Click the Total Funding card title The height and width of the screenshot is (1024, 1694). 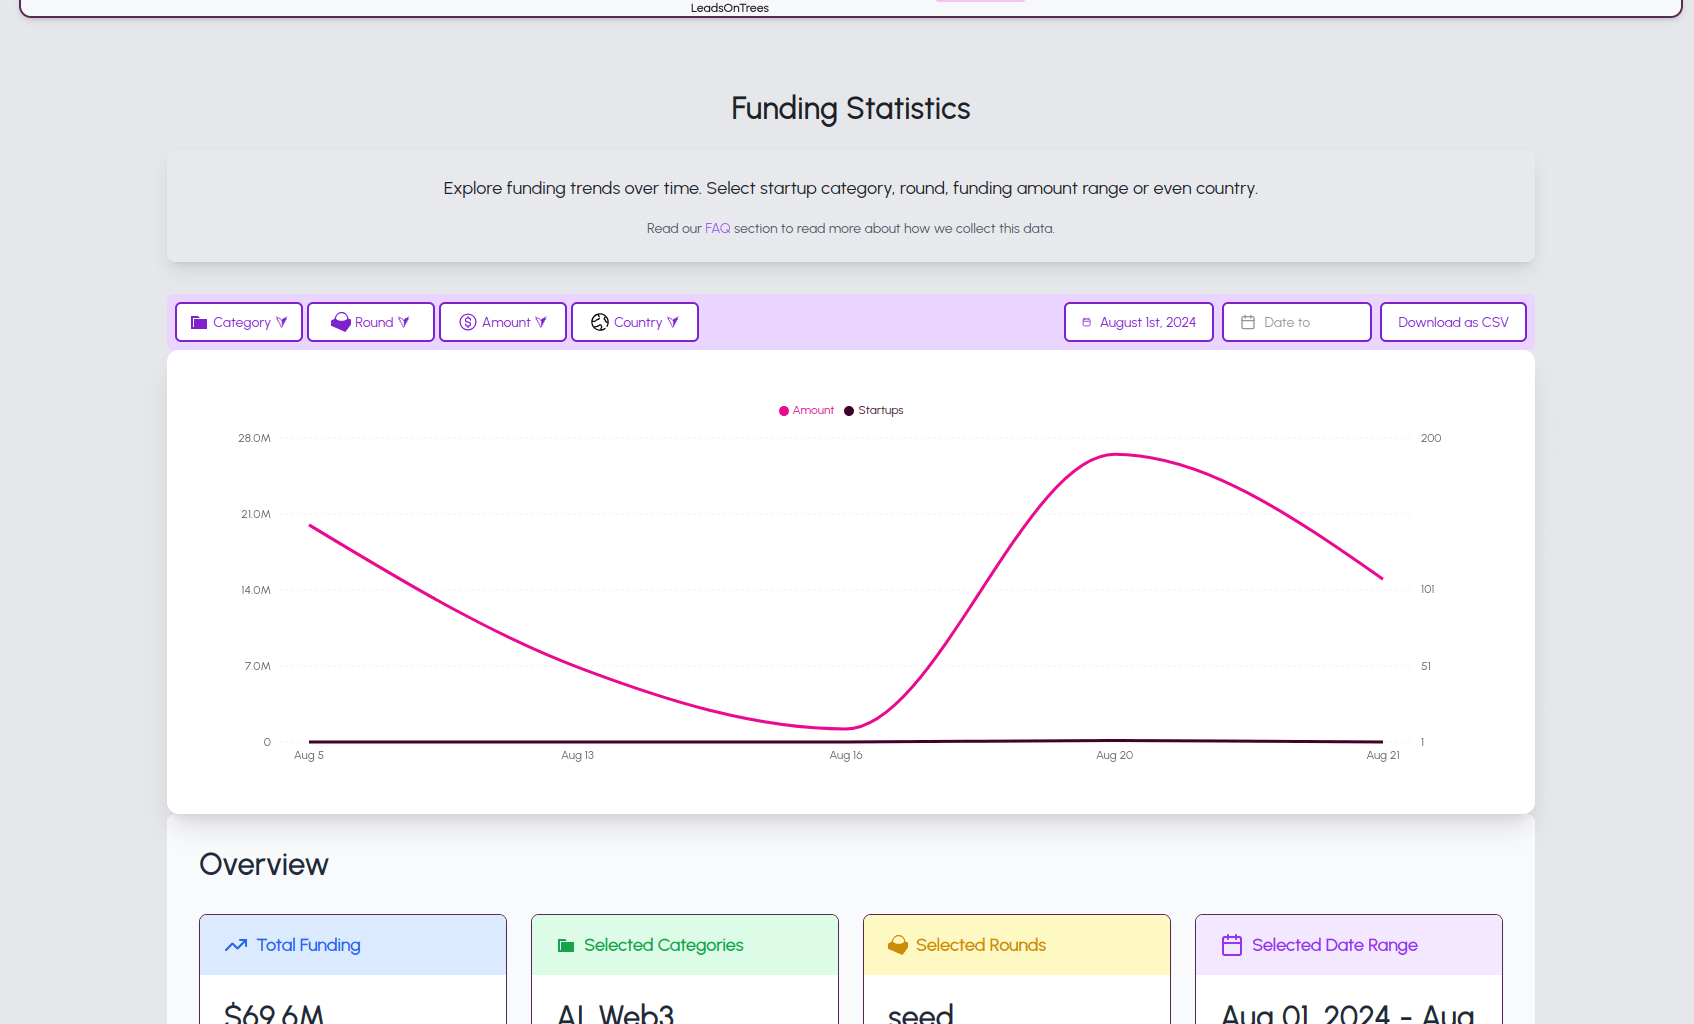pyautogui.click(x=308, y=945)
